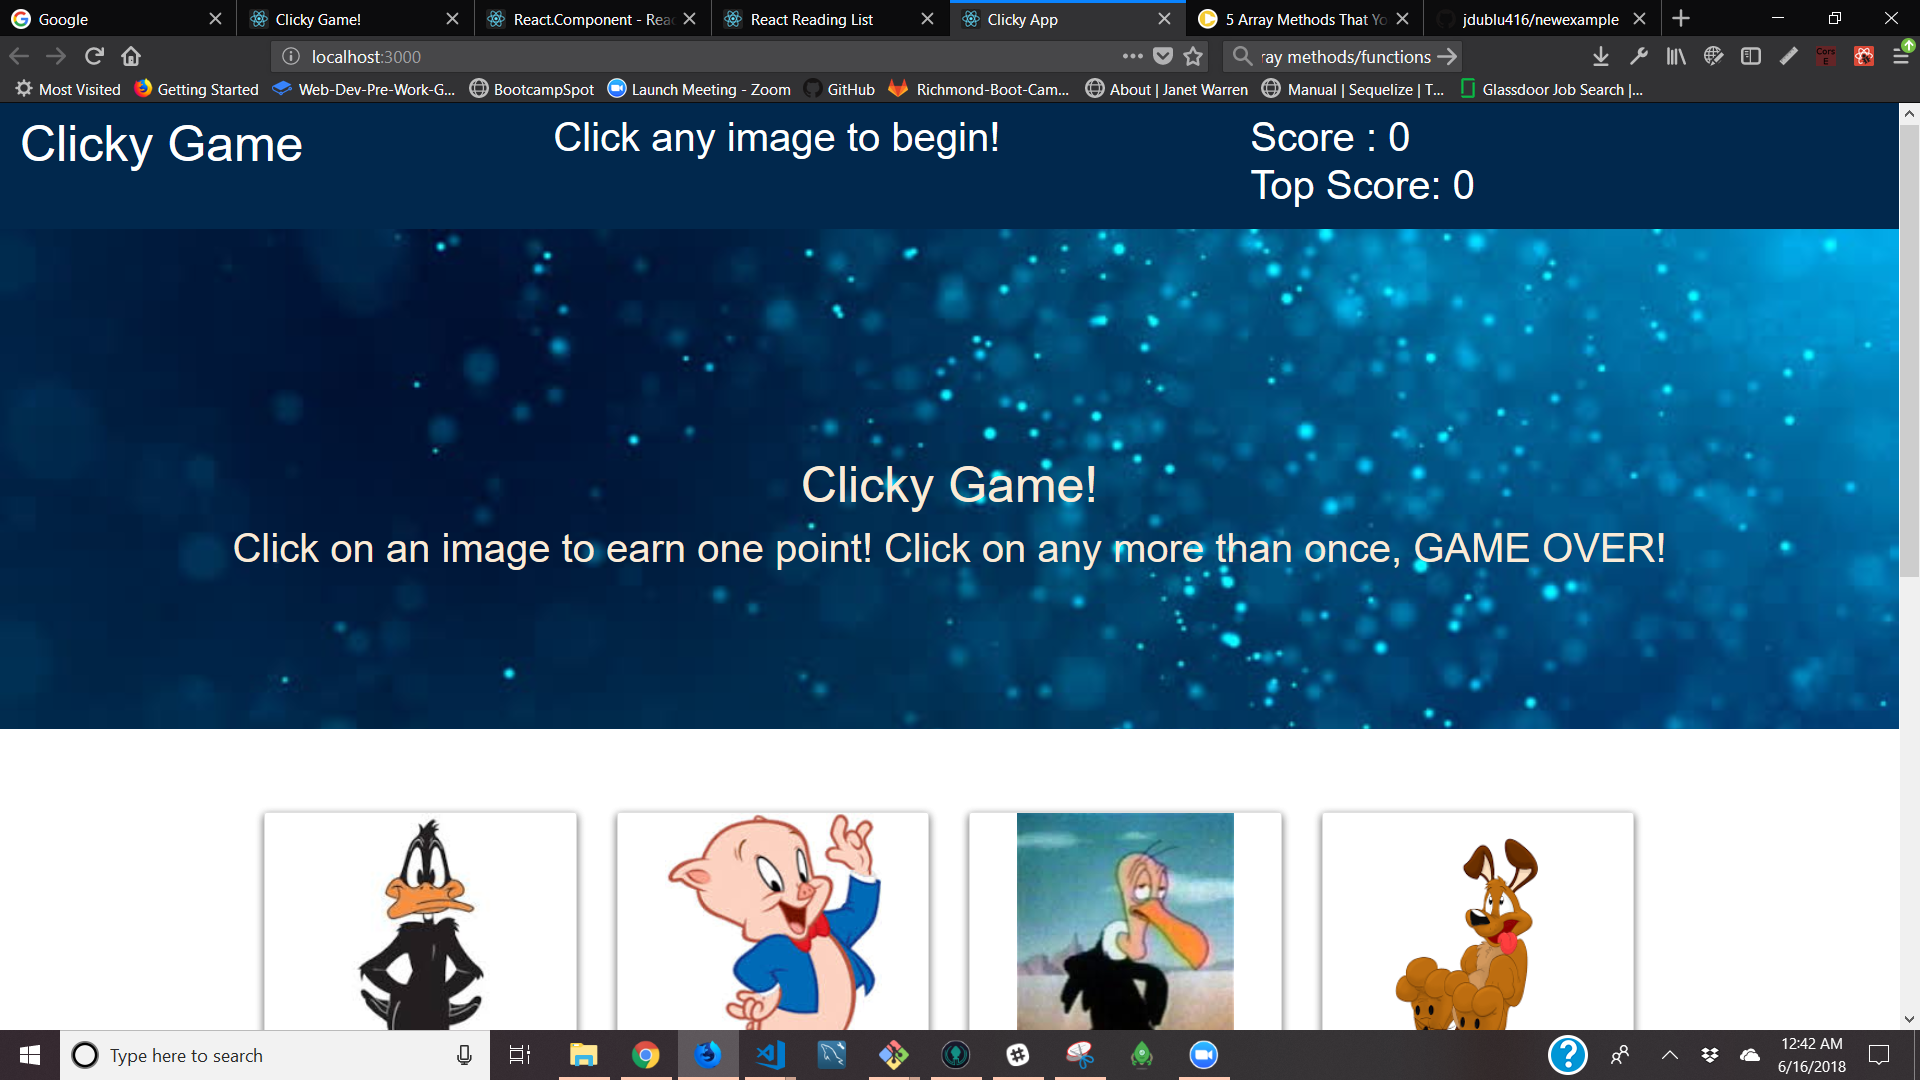
Task: Open GitHub bookmark in bookmarks bar
Action: pos(840,89)
